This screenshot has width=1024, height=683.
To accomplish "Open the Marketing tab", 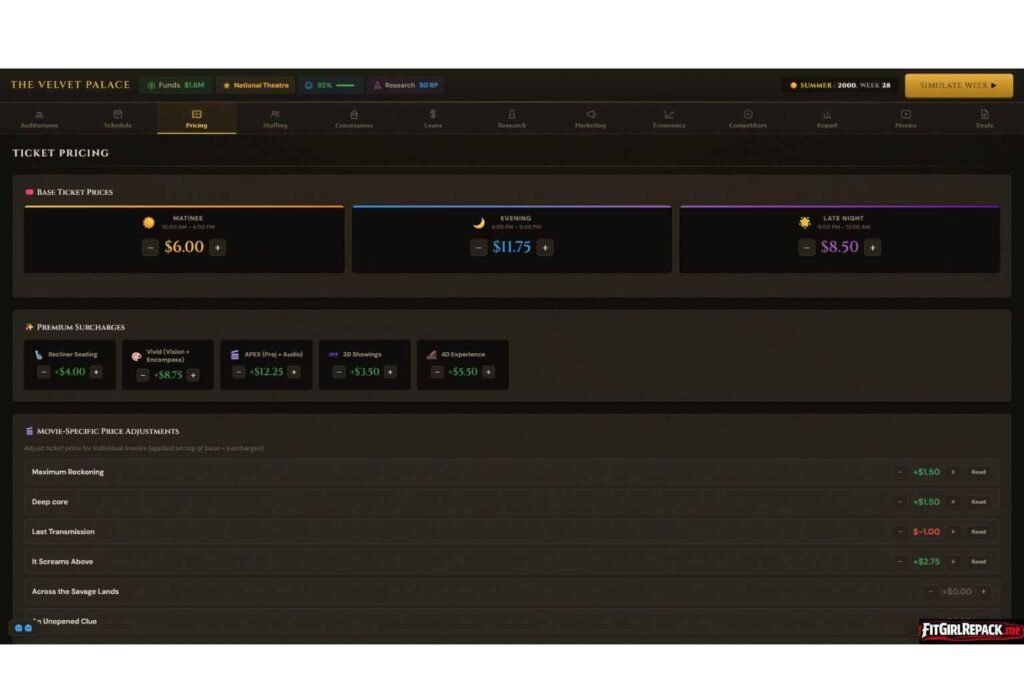I will click(x=590, y=119).
